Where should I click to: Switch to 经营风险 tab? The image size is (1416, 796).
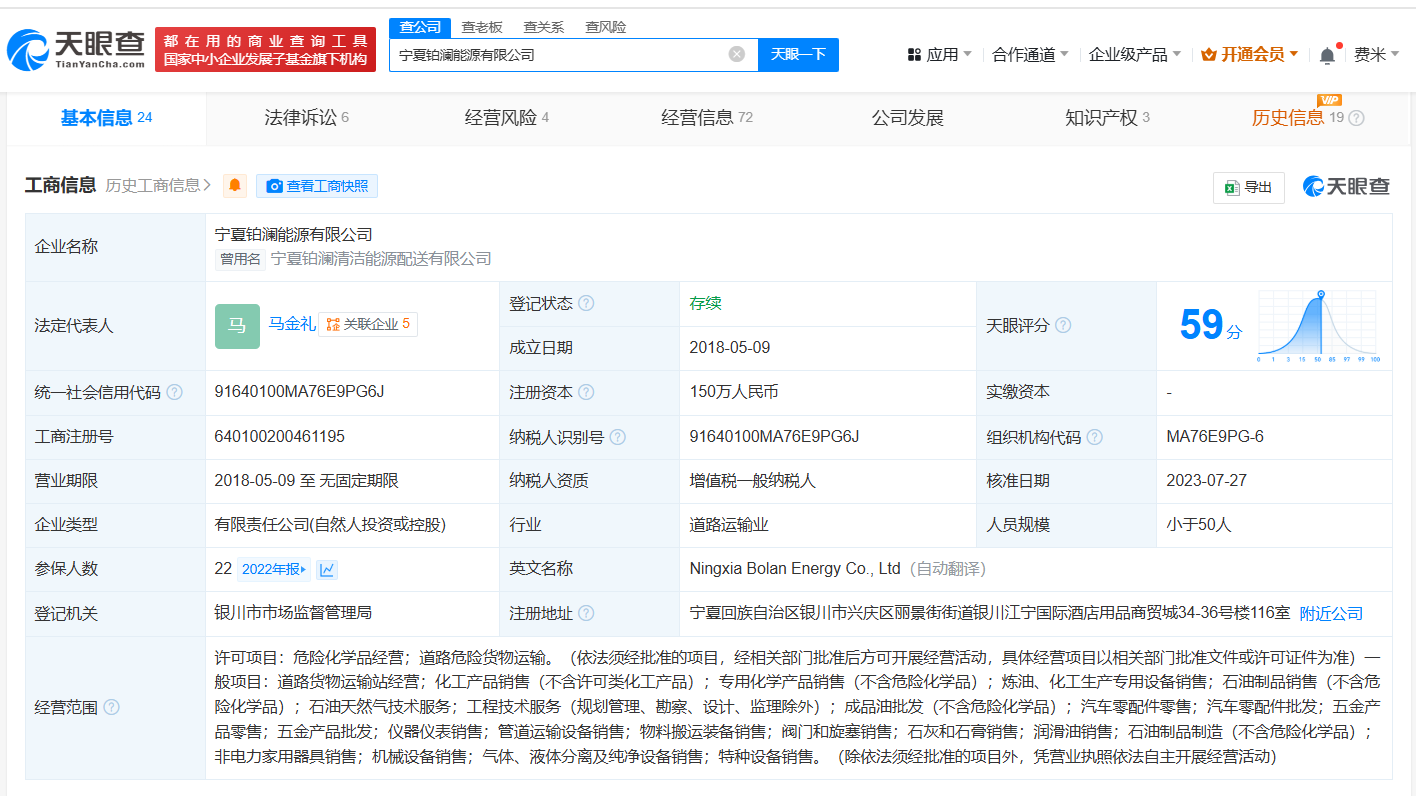[x=506, y=118]
